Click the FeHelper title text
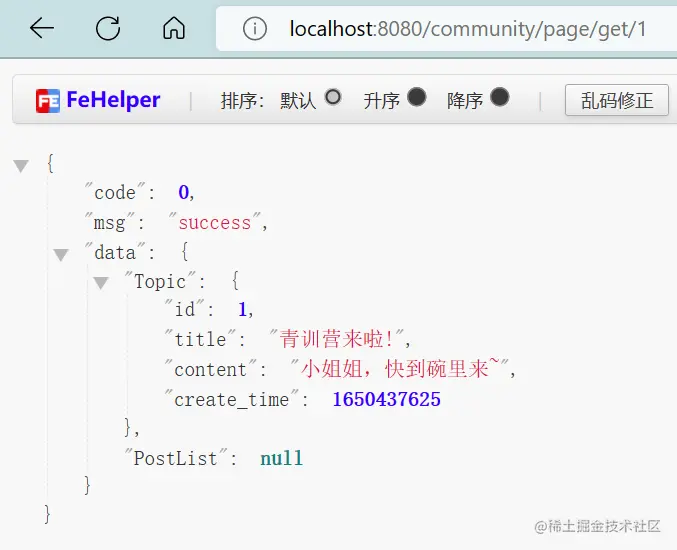The height and width of the screenshot is (550, 677). (x=113, y=100)
